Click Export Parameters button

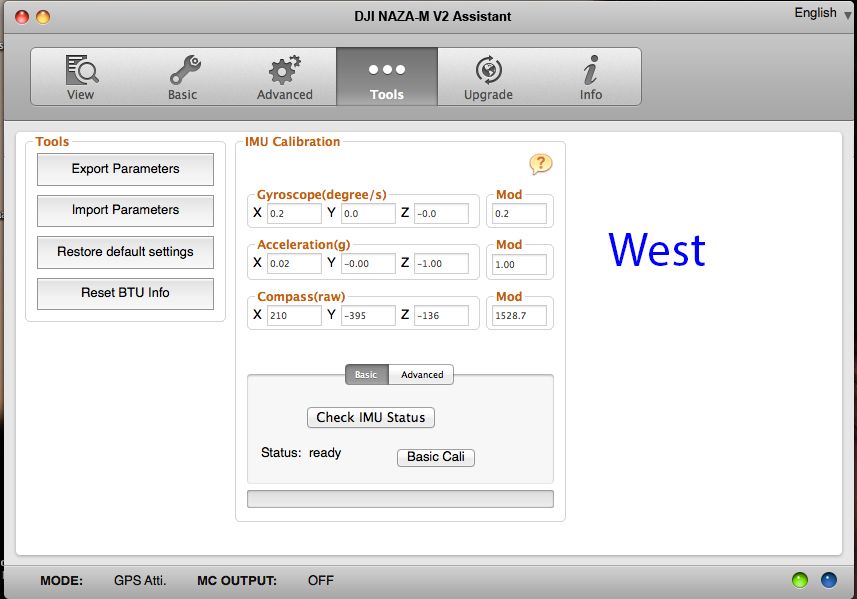point(125,169)
